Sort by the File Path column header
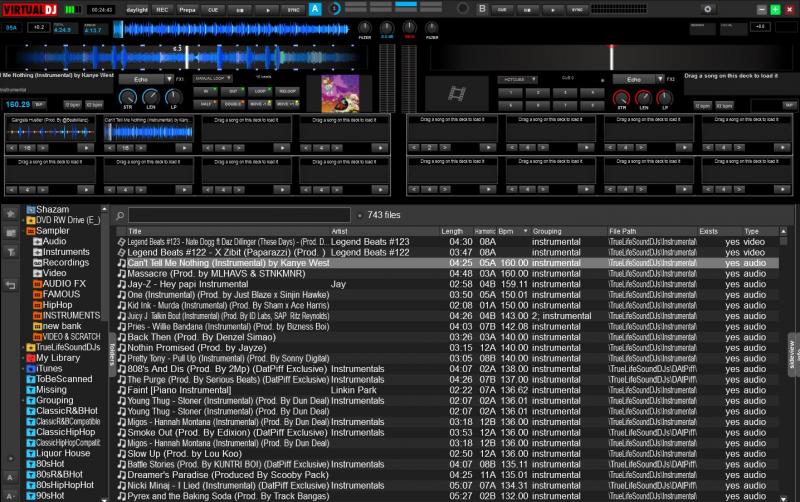 652,231
